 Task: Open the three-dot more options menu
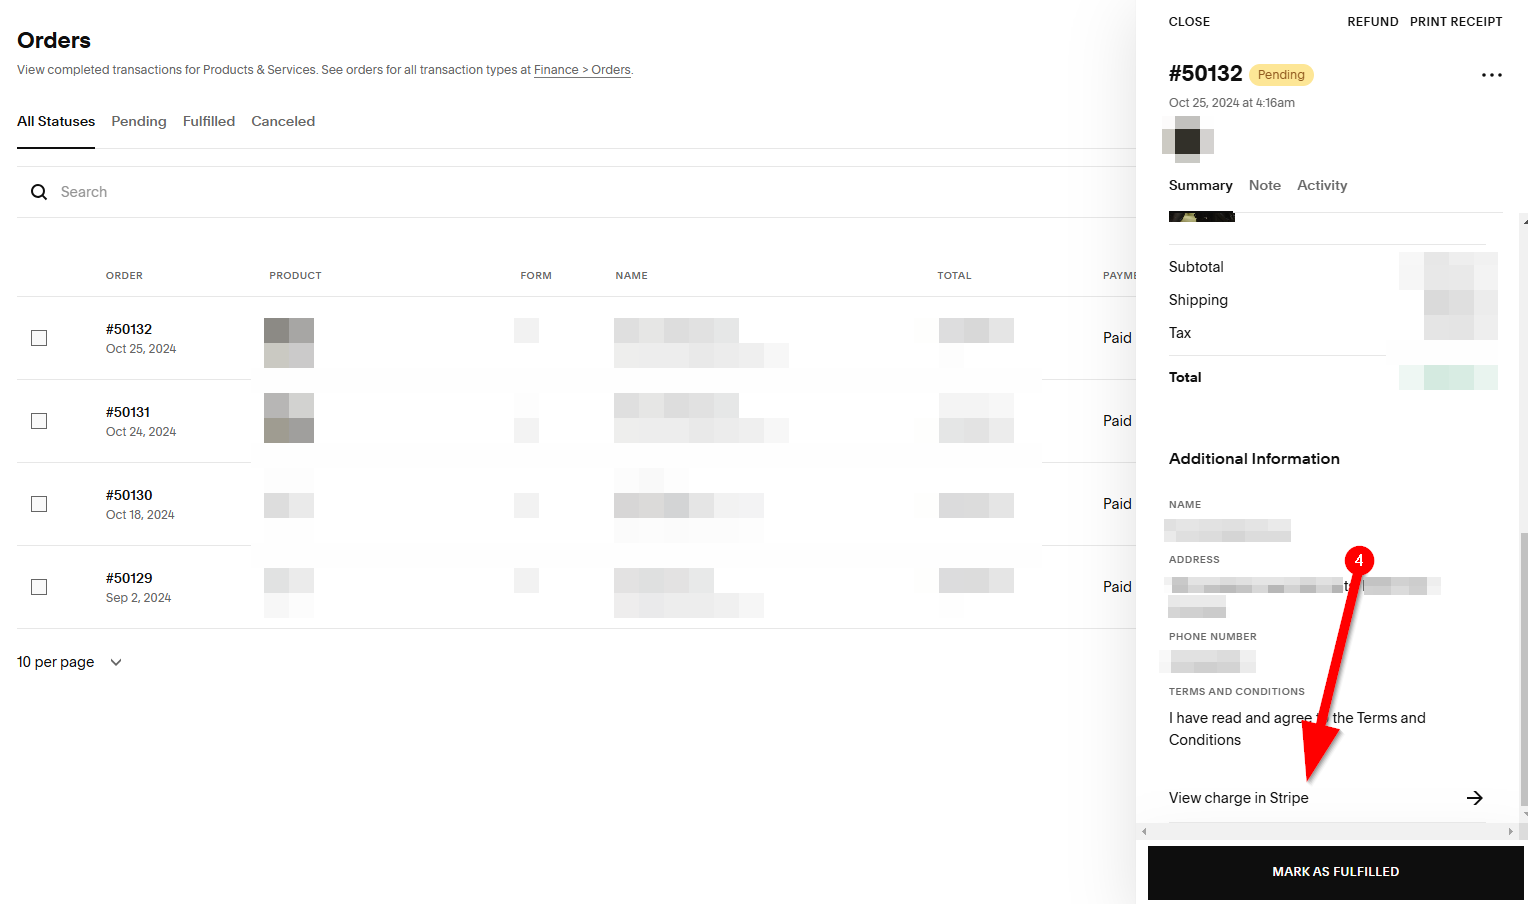(x=1491, y=75)
